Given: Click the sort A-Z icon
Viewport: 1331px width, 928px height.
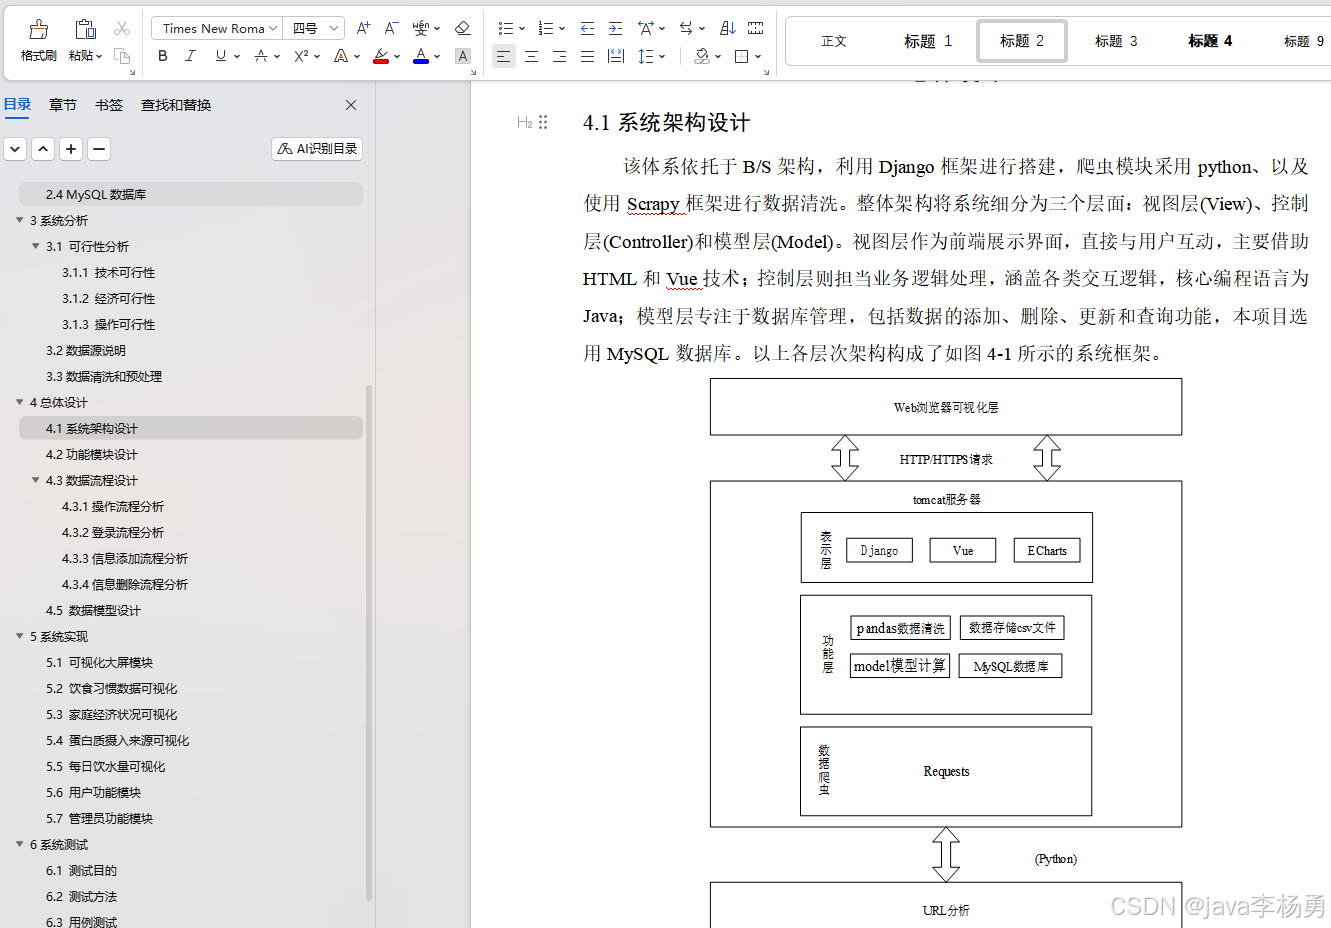Looking at the screenshot, I should pos(728,28).
